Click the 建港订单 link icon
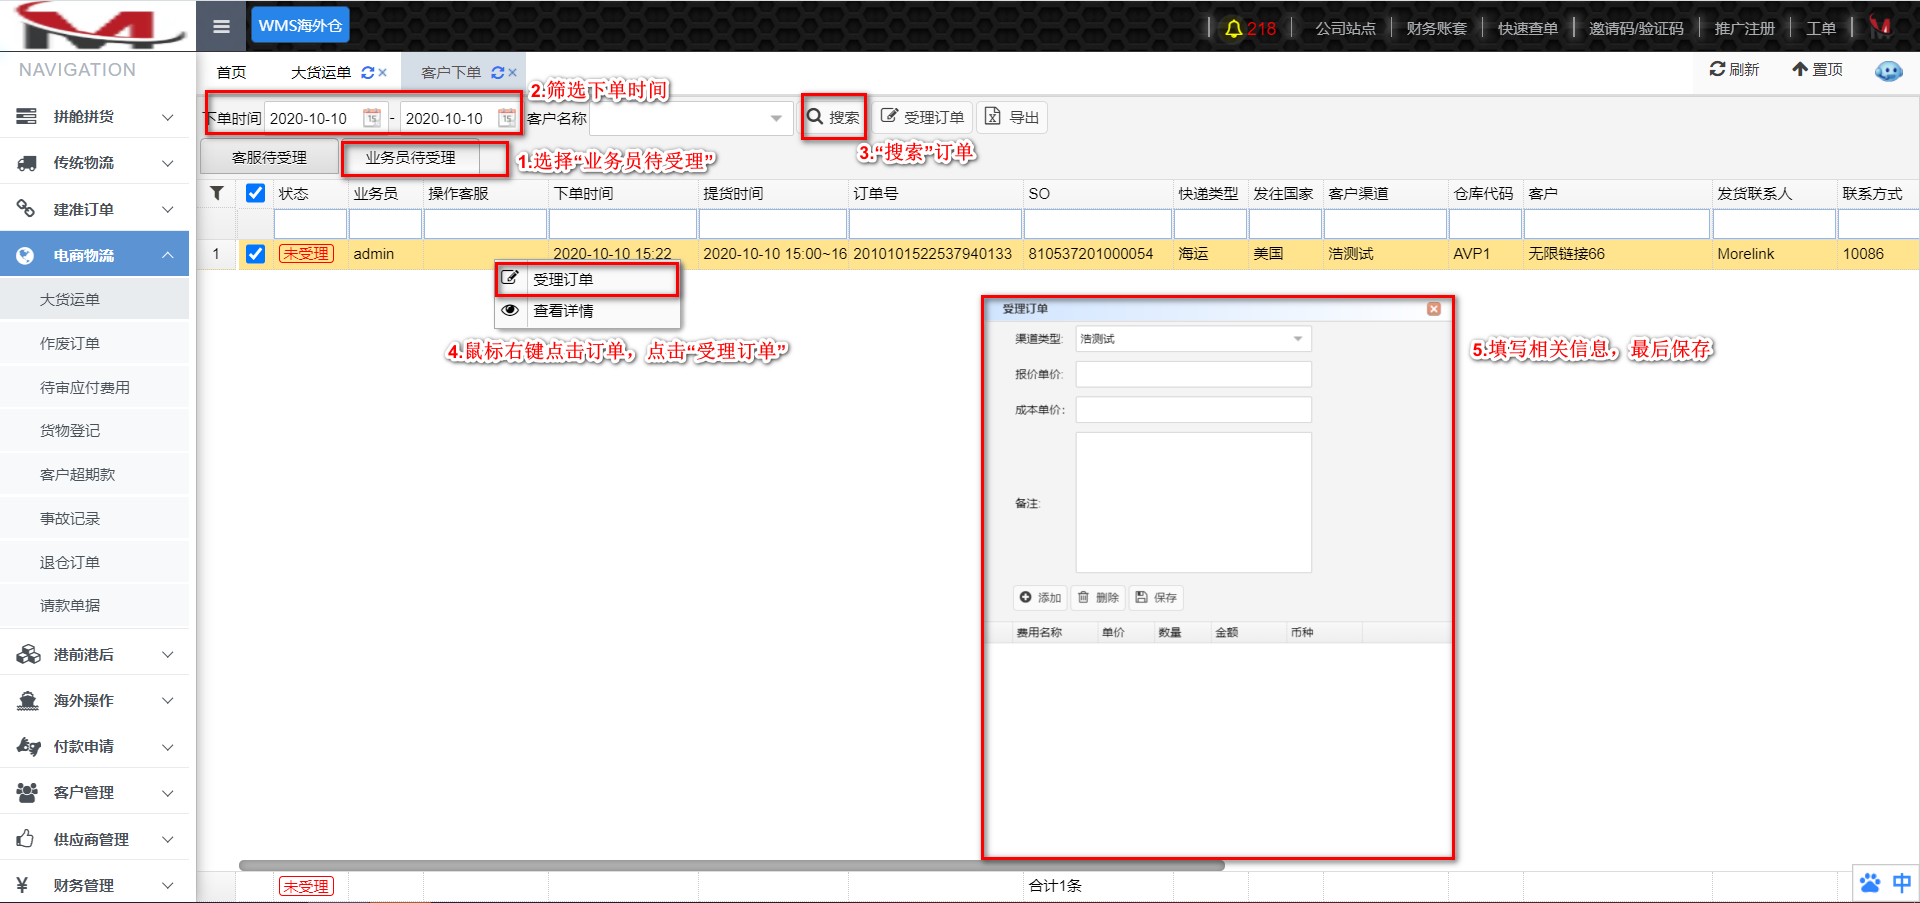The width and height of the screenshot is (1920, 903). 27,209
